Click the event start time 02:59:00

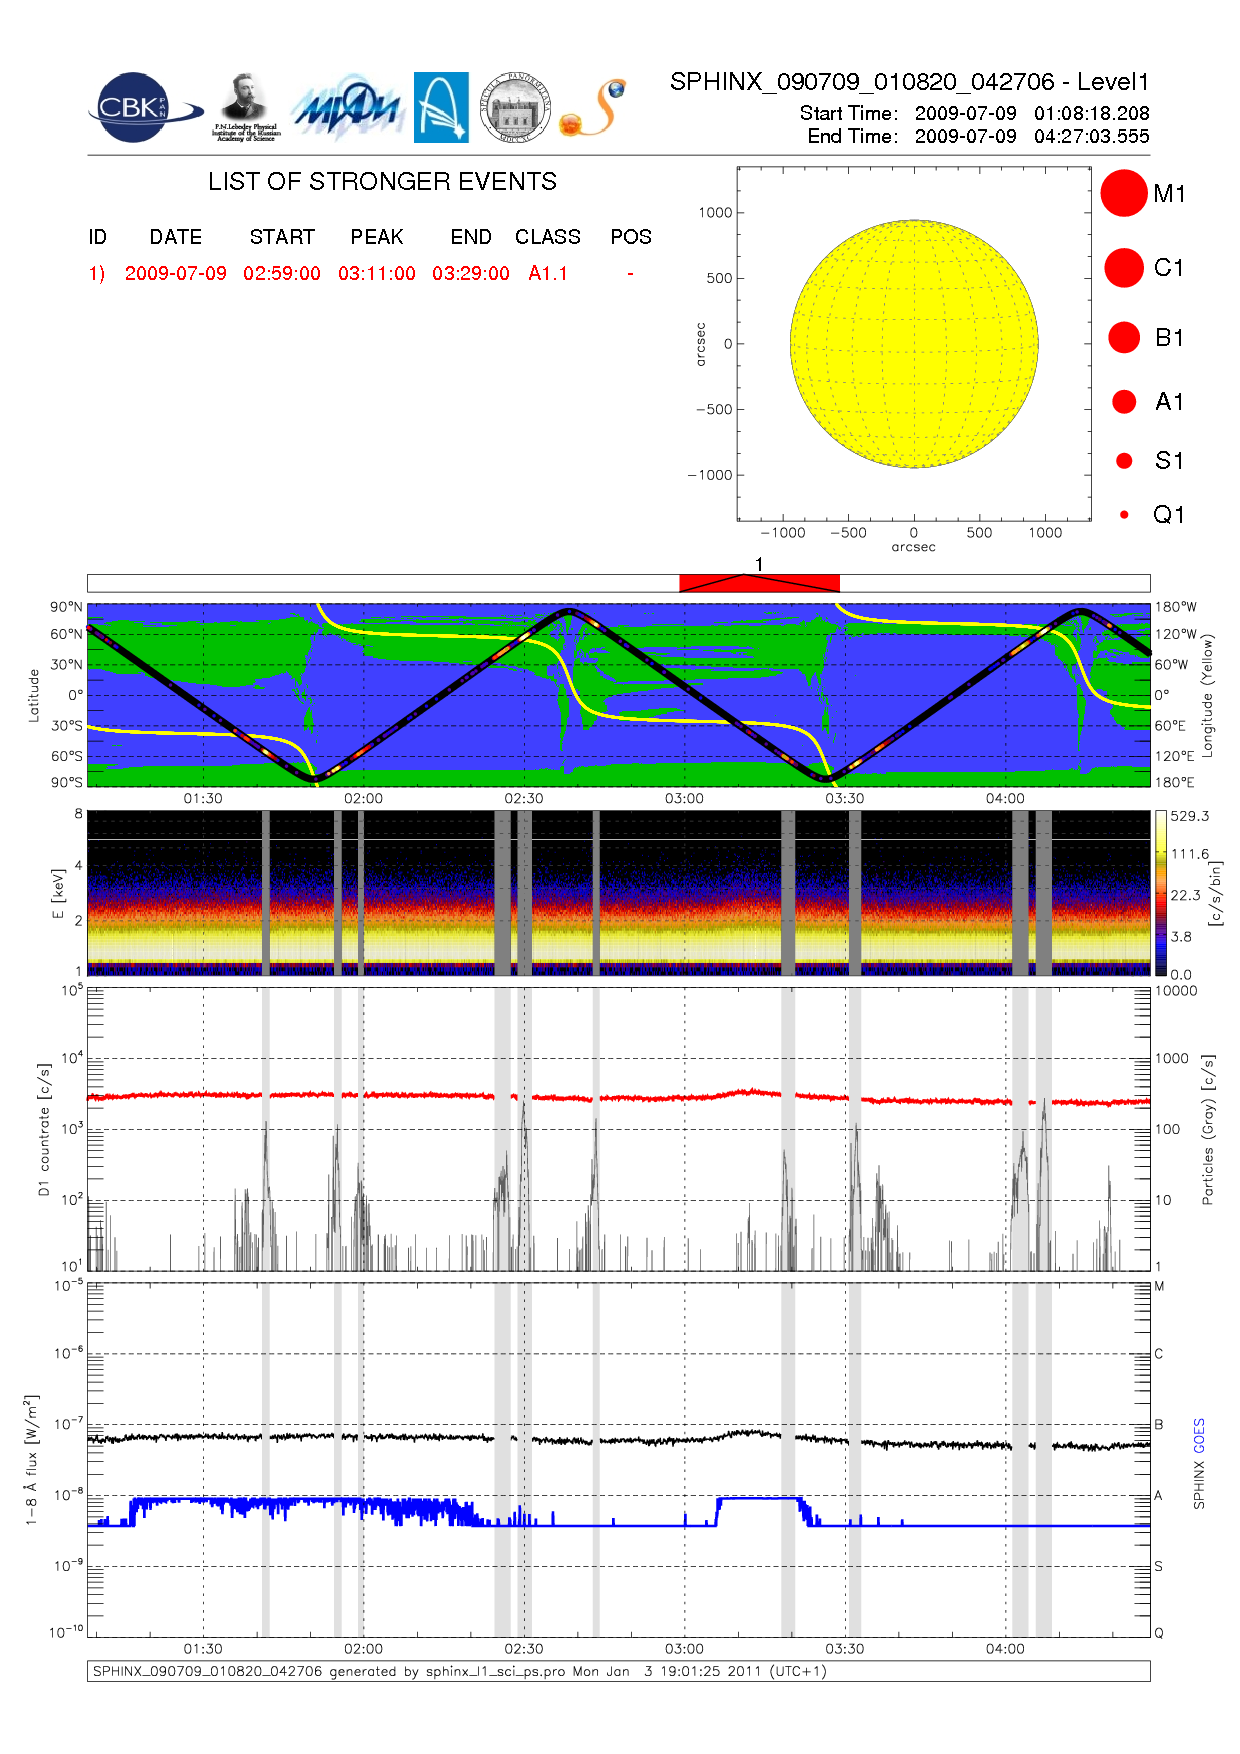(282, 273)
